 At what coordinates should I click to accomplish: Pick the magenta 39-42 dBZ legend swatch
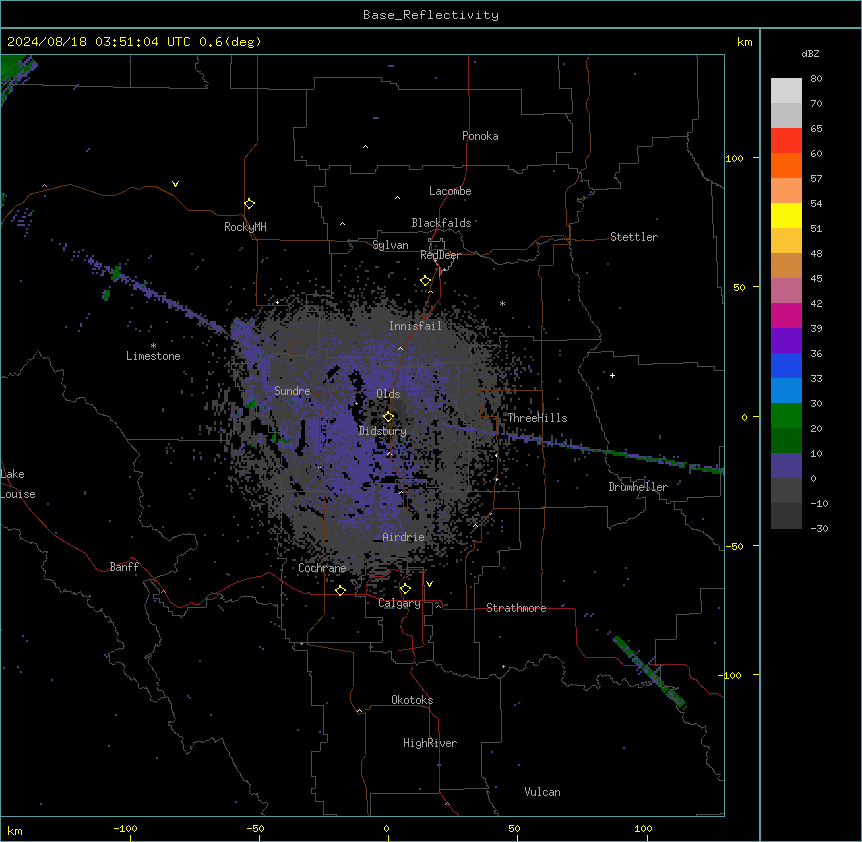786,315
